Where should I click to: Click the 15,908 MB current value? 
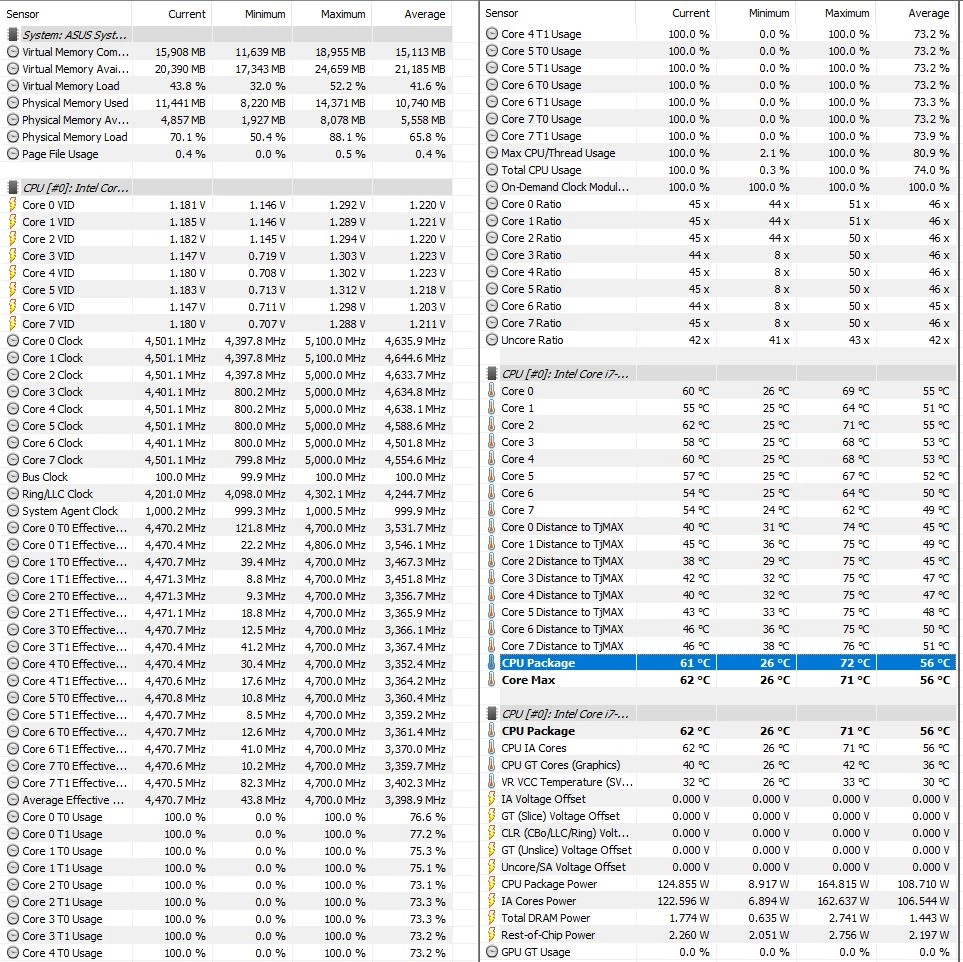point(181,52)
